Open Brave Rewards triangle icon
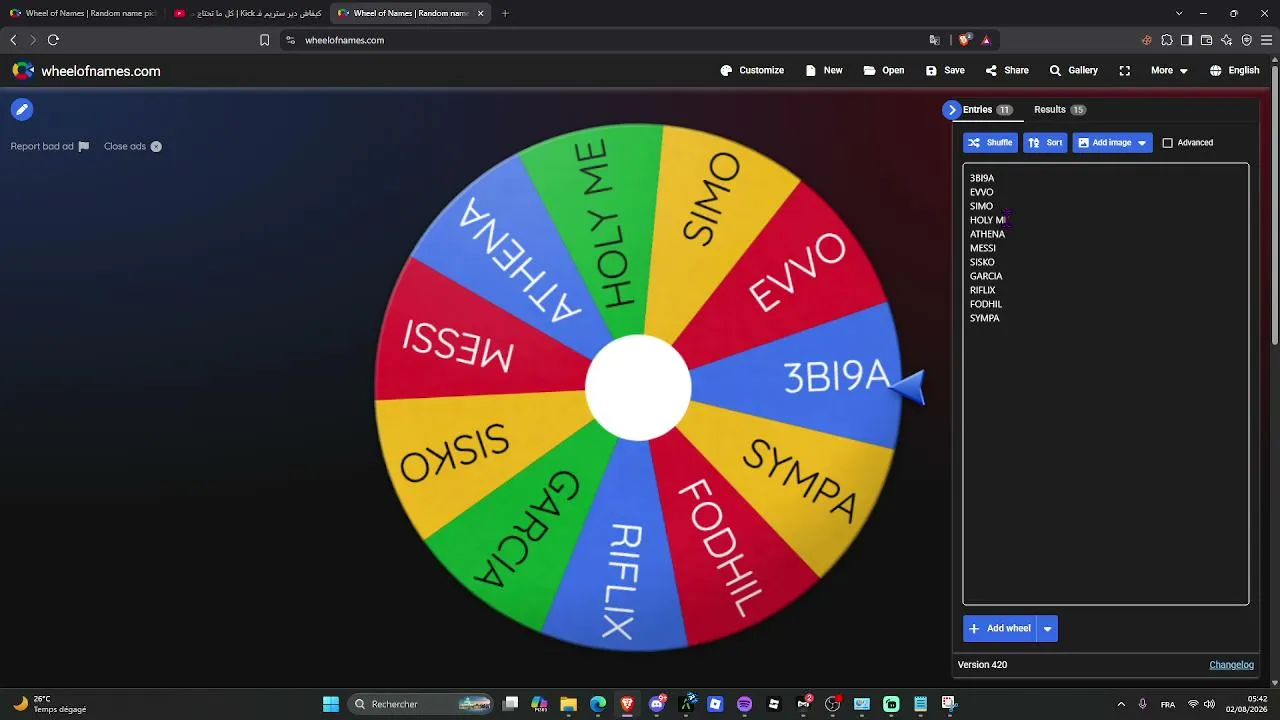The width and height of the screenshot is (1280, 720). [x=986, y=40]
